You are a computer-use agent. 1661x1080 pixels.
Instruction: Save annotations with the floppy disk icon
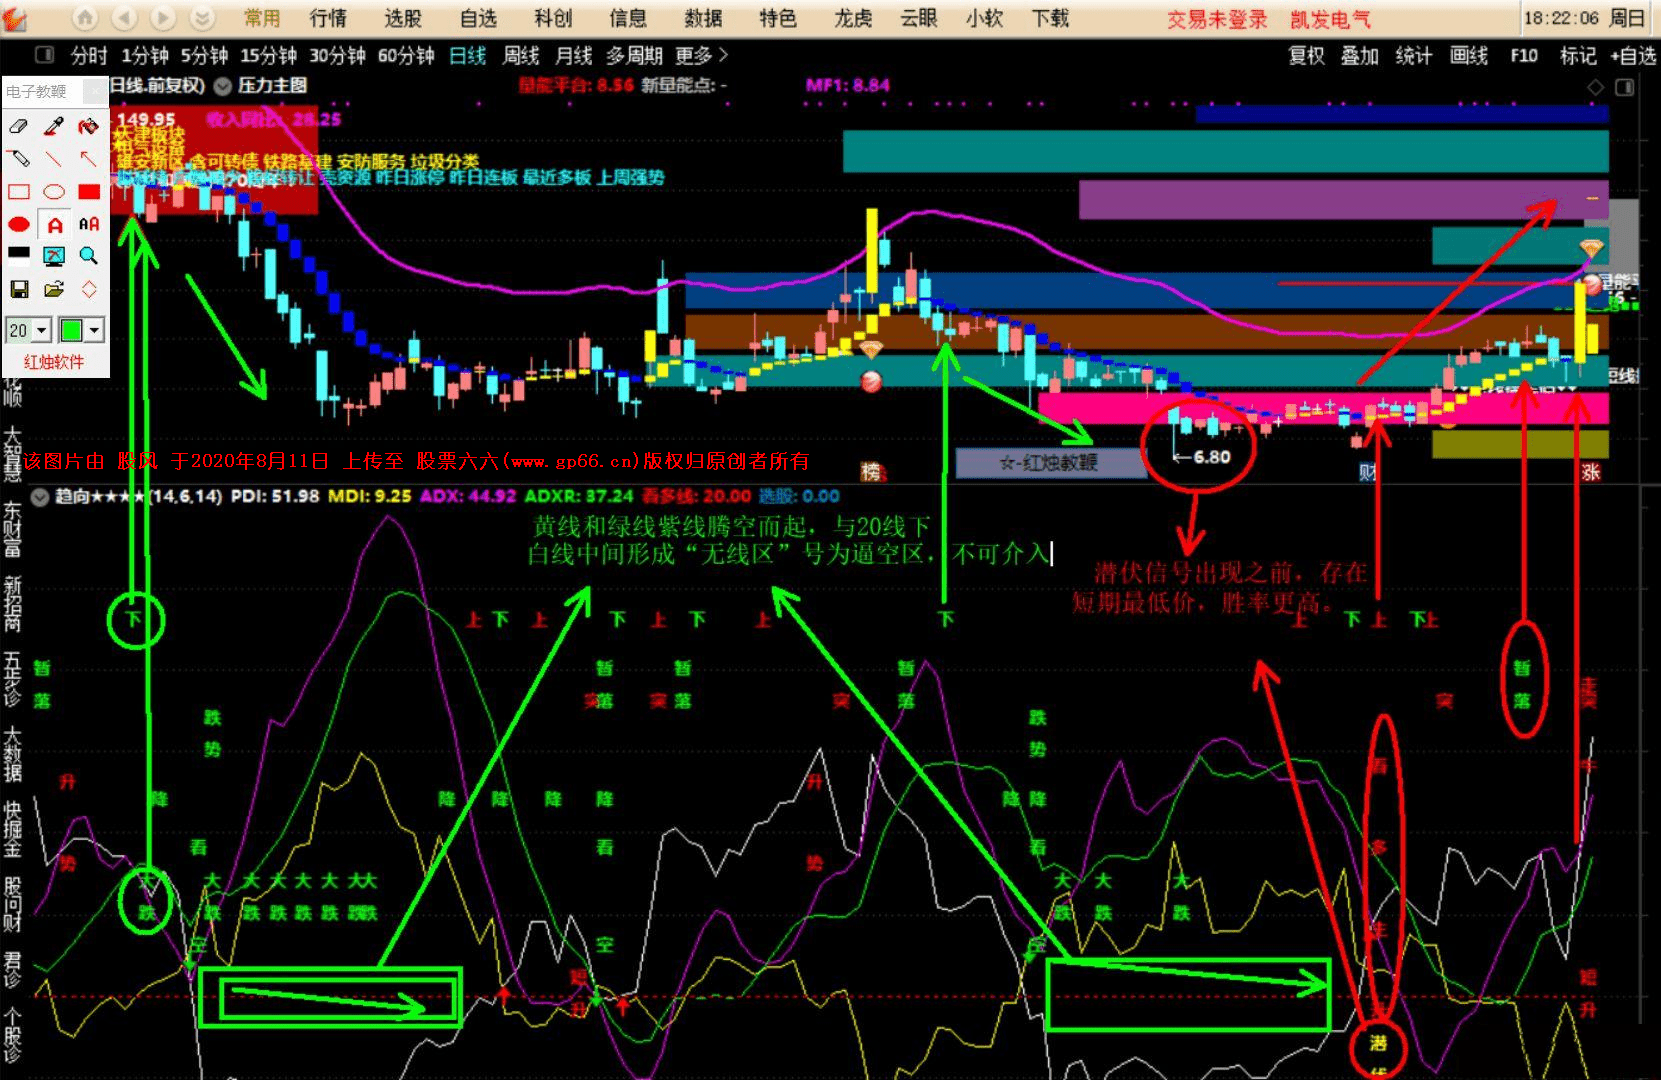(x=19, y=289)
